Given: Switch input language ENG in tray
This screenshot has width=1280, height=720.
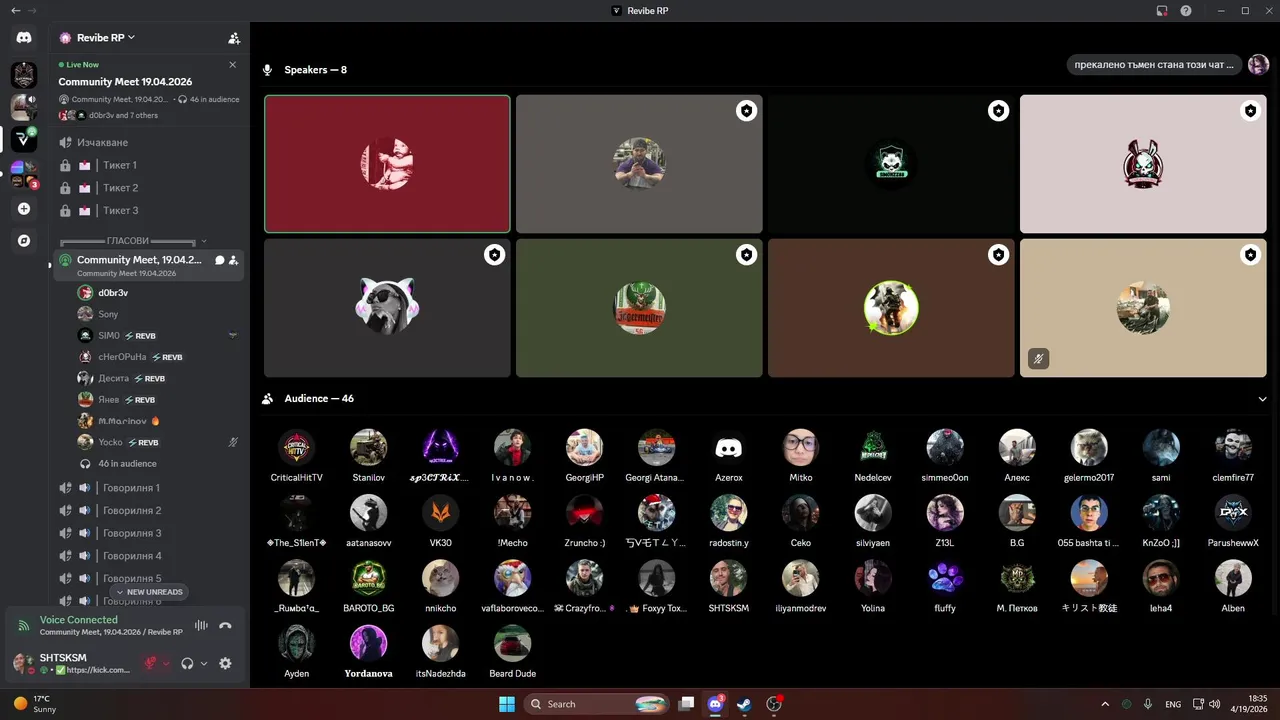Looking at the screenshot, I should 1173,704.
